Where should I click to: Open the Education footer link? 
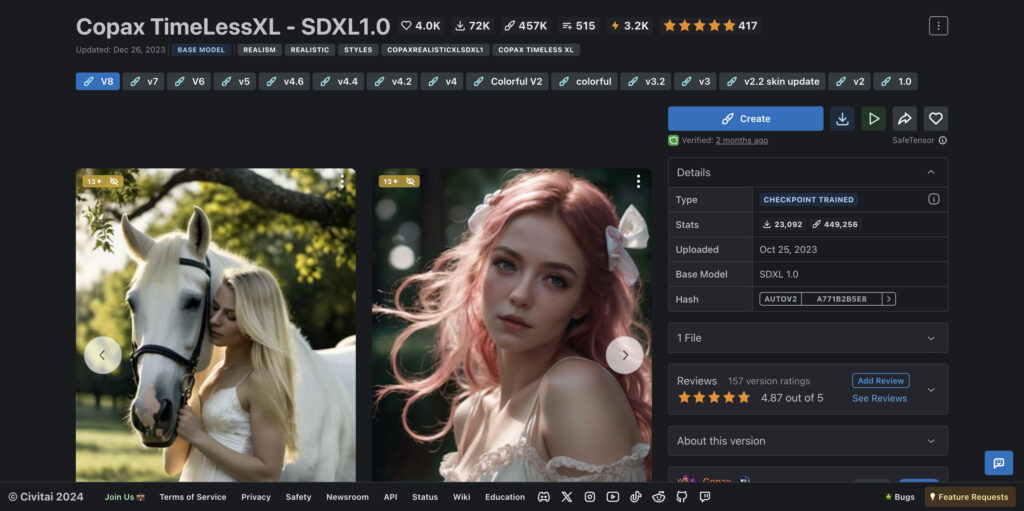point(505,497)
